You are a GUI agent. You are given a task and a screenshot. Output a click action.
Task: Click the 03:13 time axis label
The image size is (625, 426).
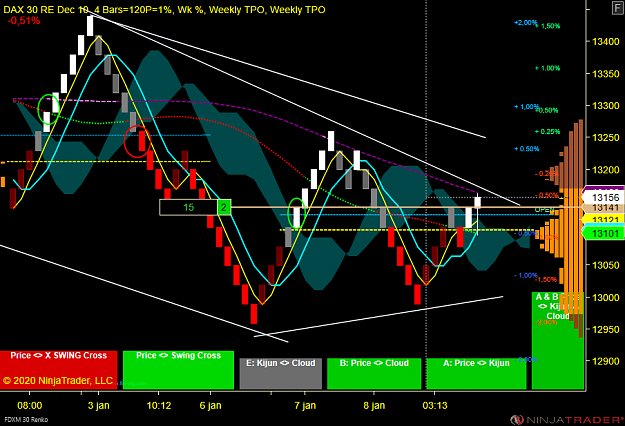[435, 406]
